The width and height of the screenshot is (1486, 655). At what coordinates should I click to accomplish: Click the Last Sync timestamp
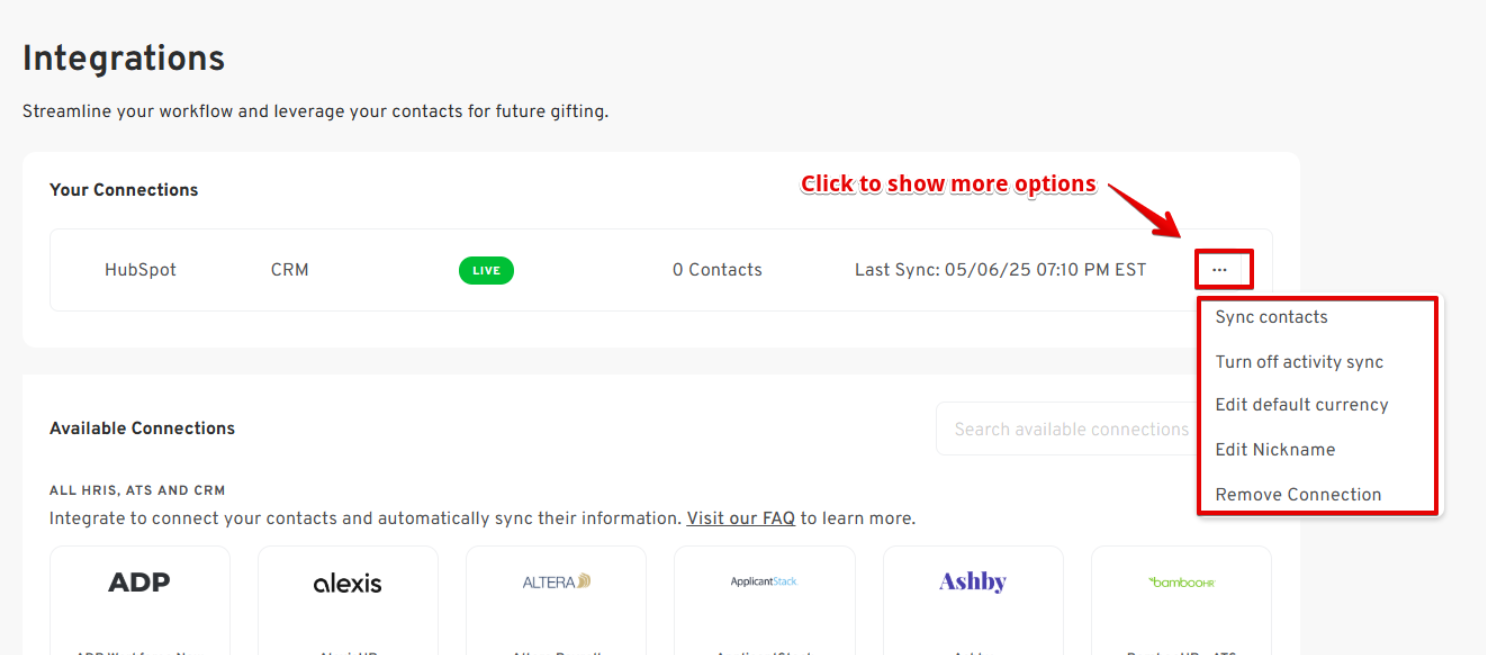(1000, 270)
